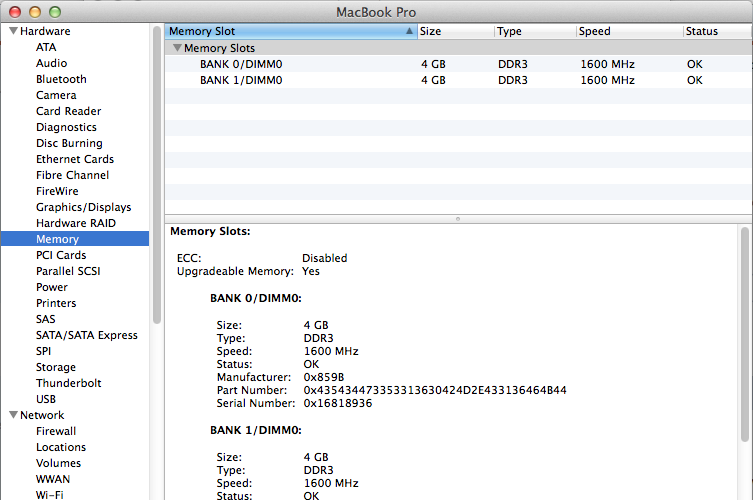Select Fibre Channel in the sidebar
Image resolution: width=753 pixels, height=500 pixels.
[x=73, y=175]
